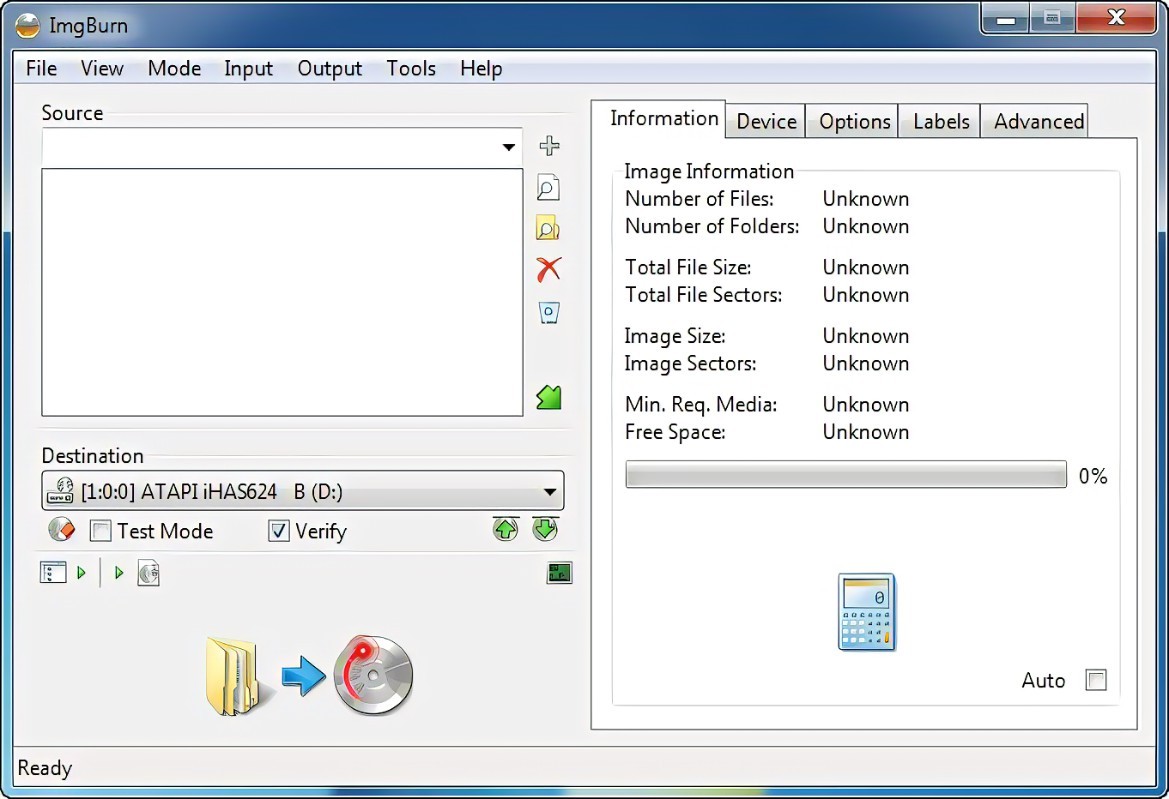Select the Labels tab
The image size is (1169, 799).
(938, 121)
